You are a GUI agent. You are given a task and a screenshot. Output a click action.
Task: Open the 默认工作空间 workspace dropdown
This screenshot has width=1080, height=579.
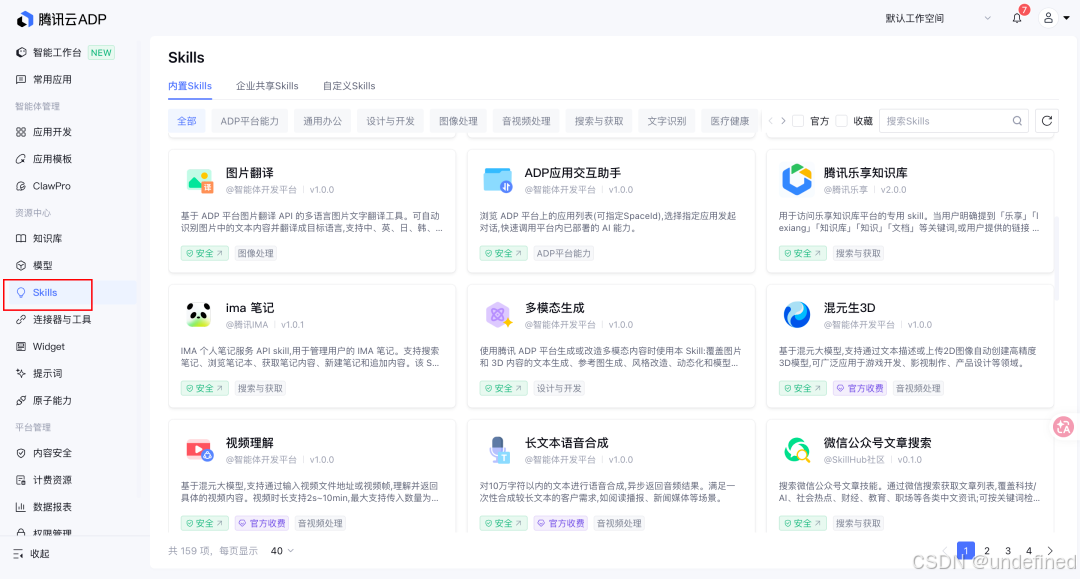(x=938, y=19)
